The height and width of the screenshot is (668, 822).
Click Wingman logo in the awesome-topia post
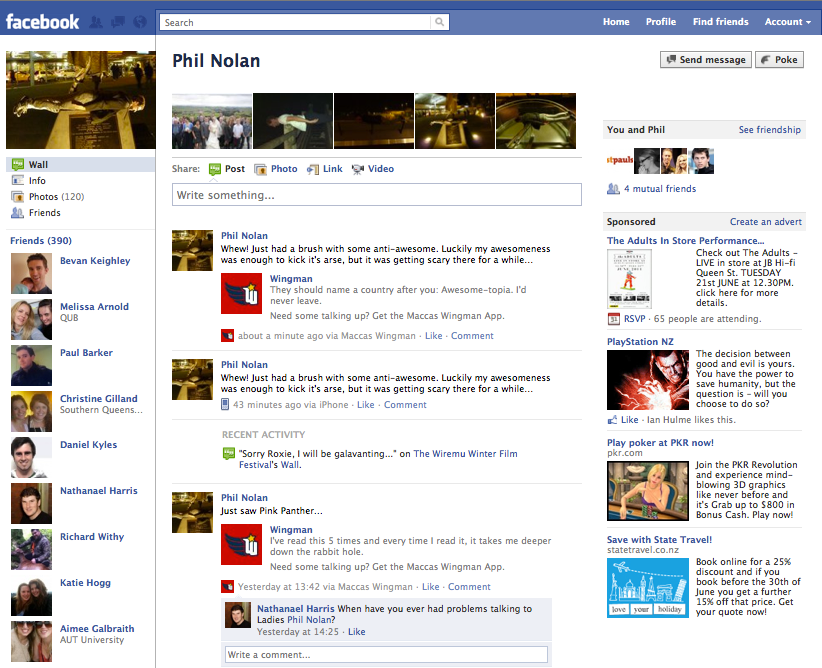(x=241, y=294)
